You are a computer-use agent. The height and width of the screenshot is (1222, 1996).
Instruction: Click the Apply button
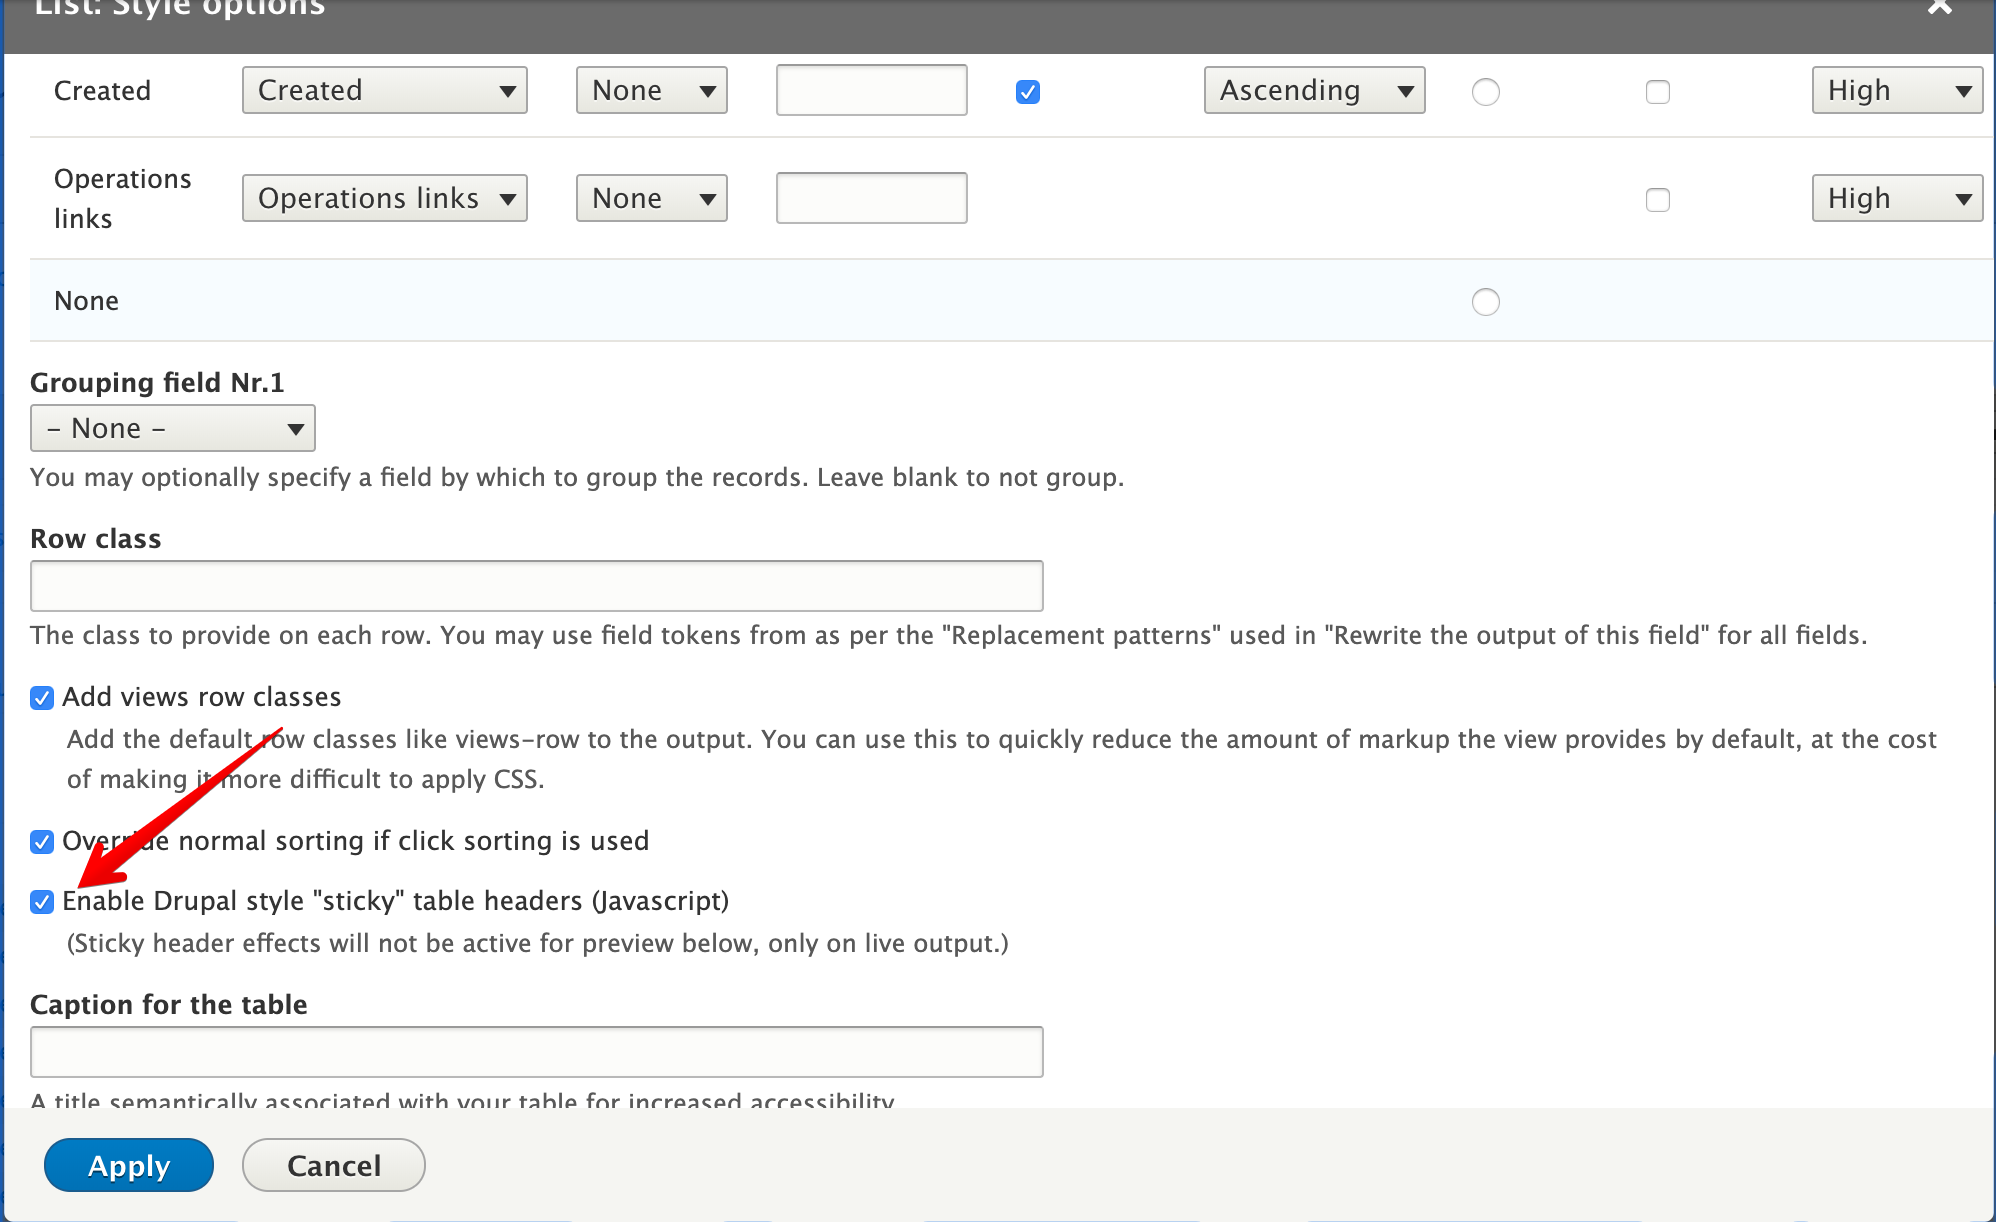coord(128,1164)
